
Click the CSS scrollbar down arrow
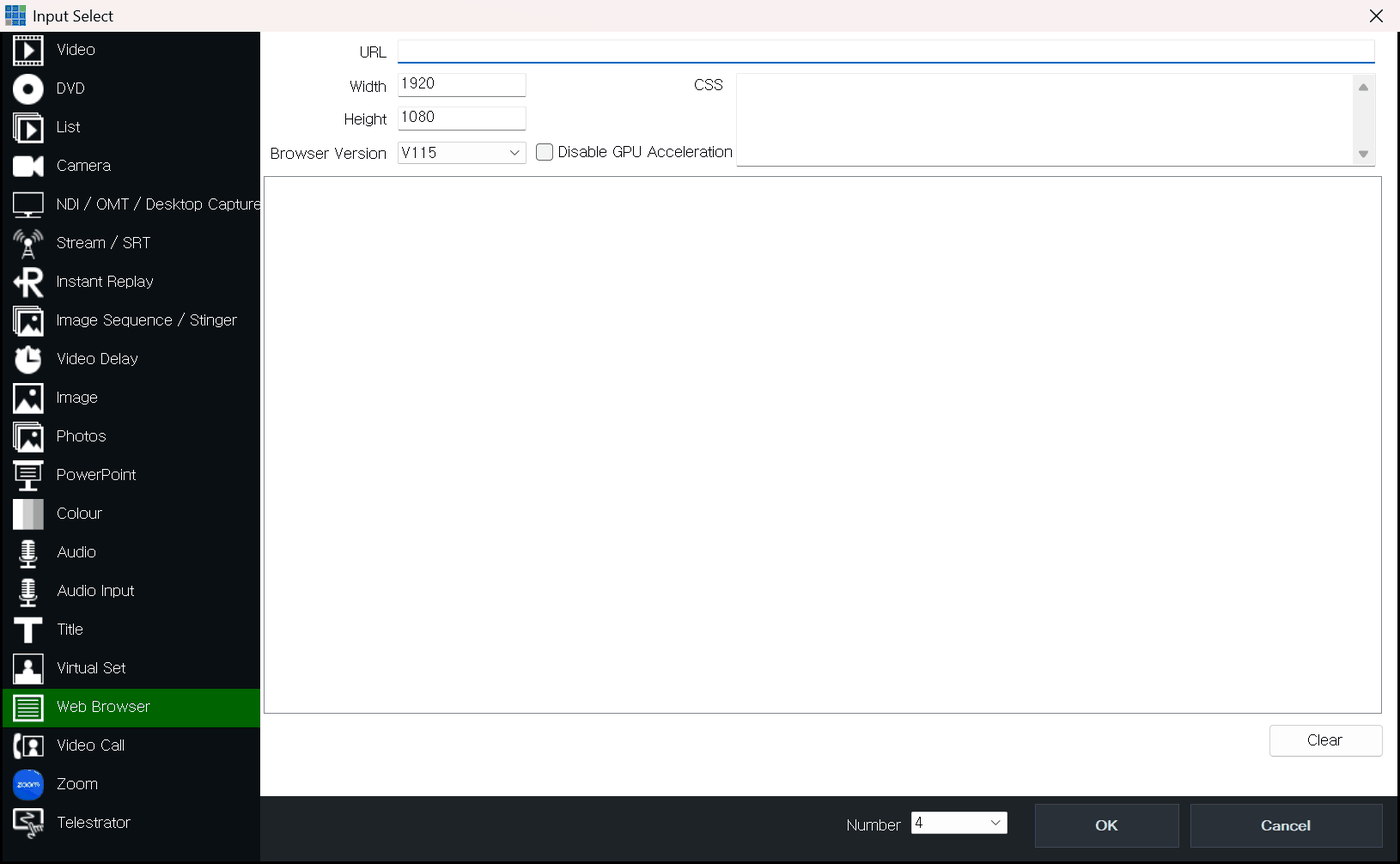coord(1363,154)
